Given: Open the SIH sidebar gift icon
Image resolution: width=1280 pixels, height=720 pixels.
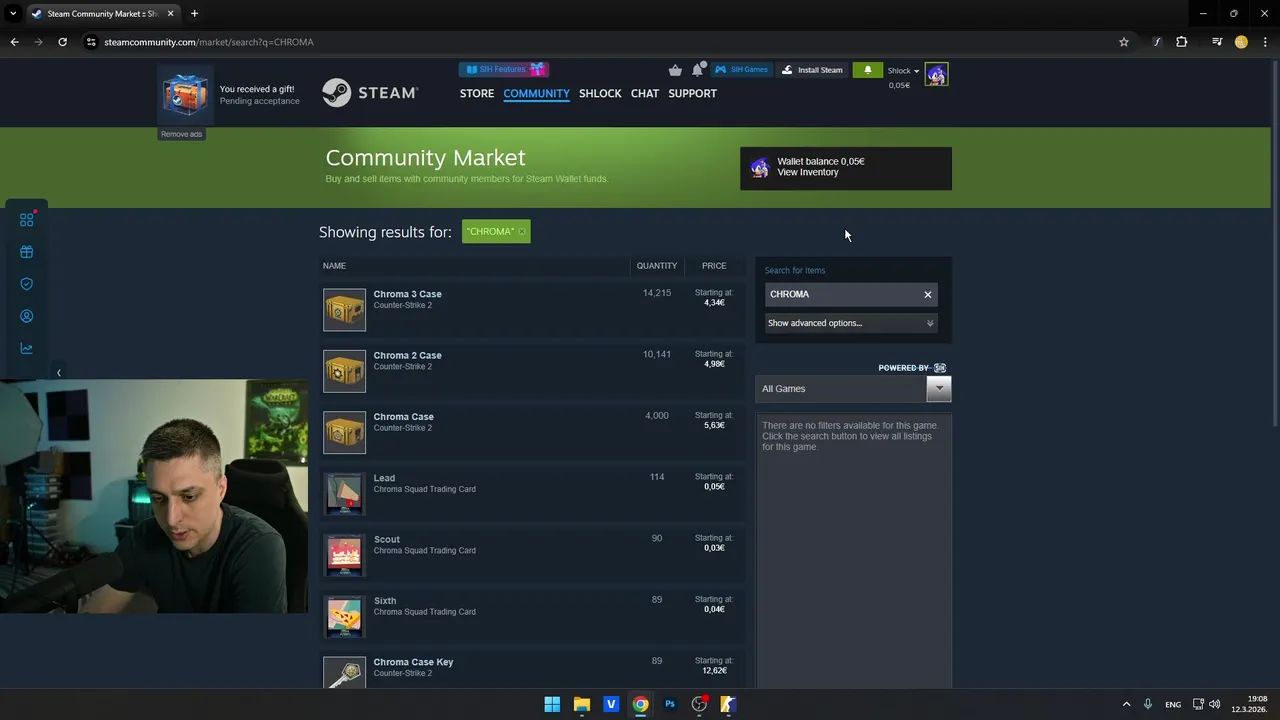Looking at the screenshot, I should point(27,252).
